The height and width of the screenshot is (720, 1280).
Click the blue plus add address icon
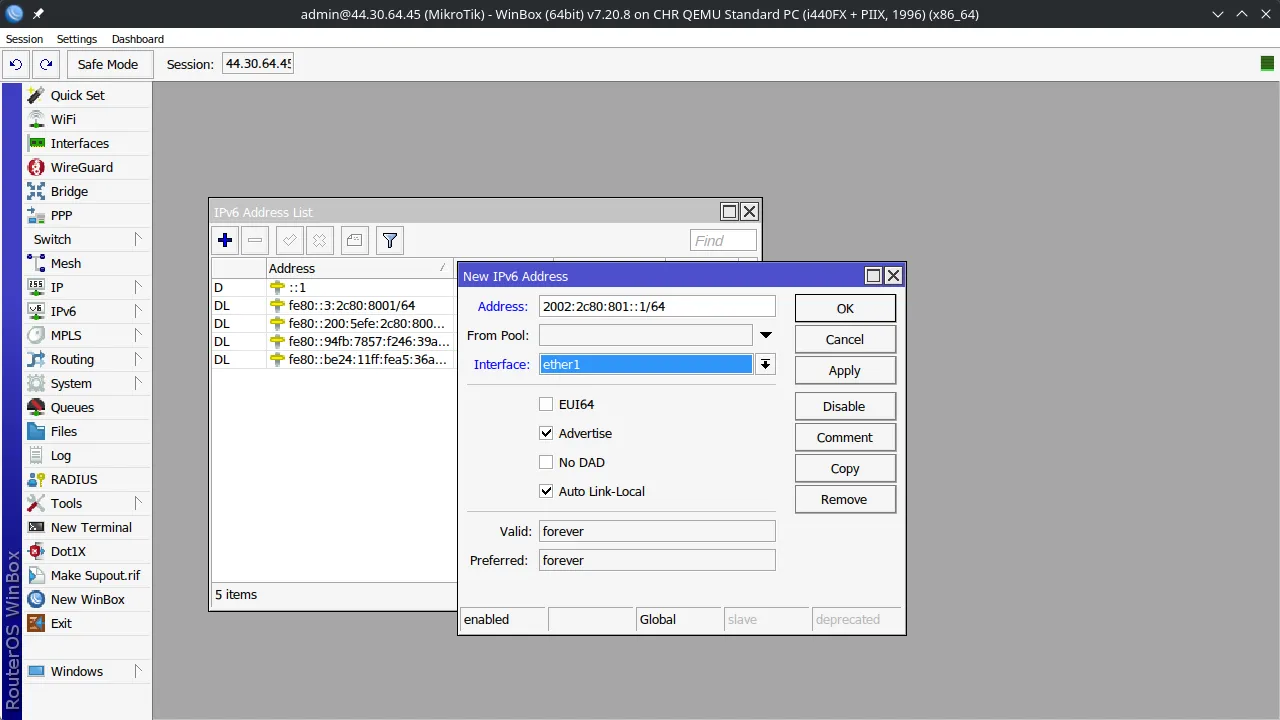[x=225, y=240]
